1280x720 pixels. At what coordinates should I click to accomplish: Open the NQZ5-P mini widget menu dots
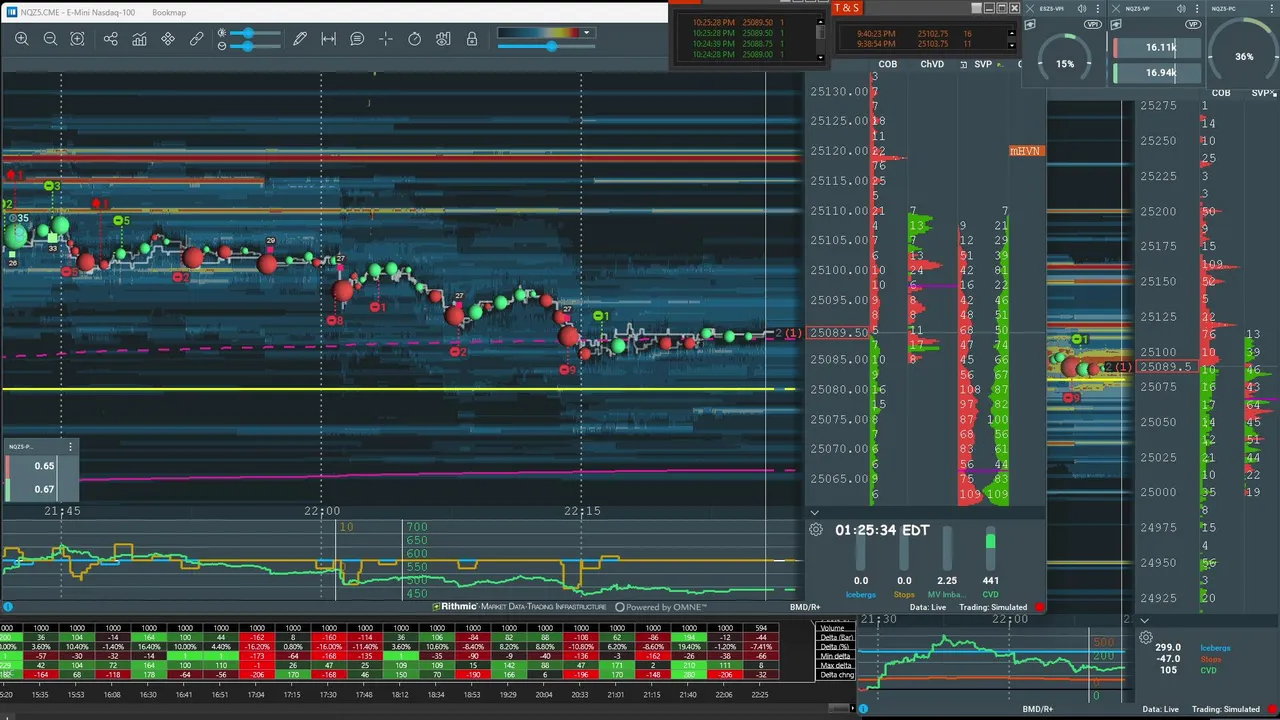point(70,447)
